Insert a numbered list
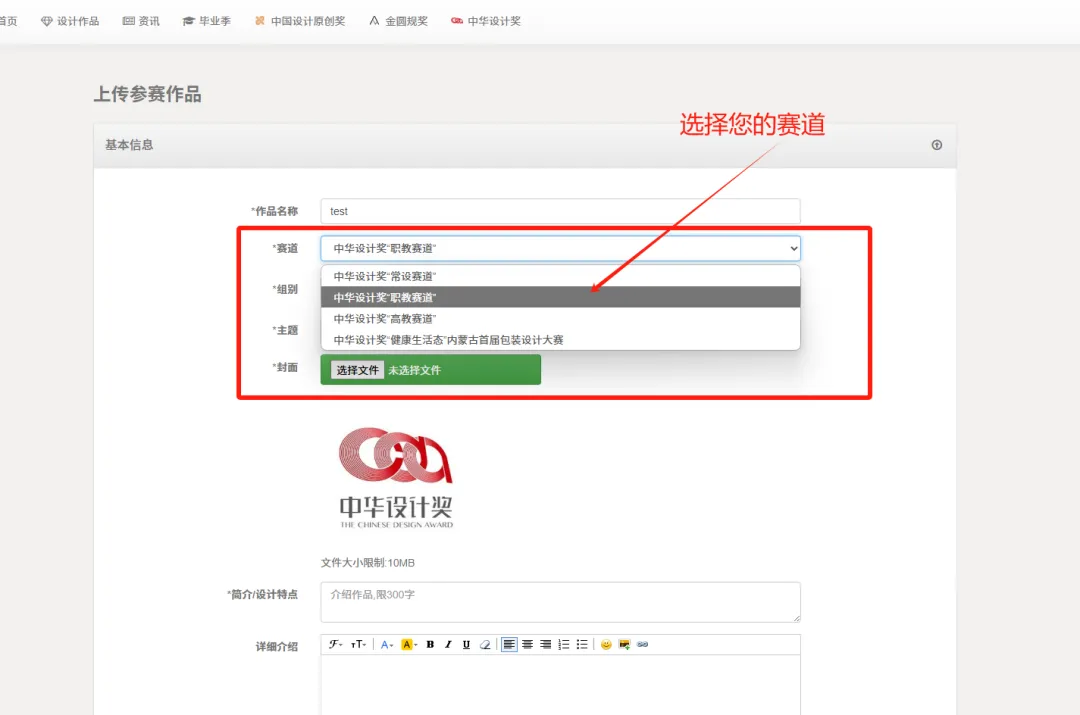 564,644
